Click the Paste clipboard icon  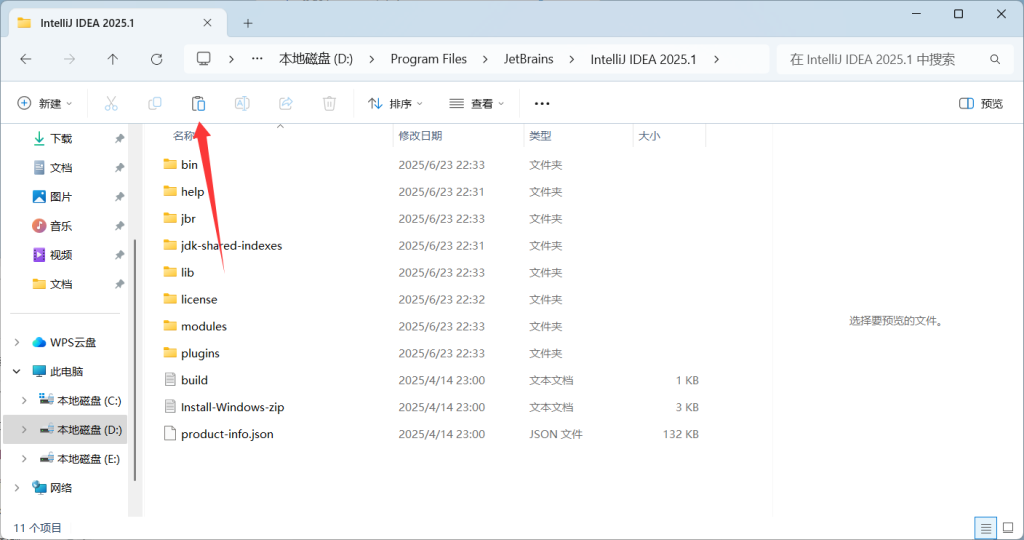click(x=199, y=103)
